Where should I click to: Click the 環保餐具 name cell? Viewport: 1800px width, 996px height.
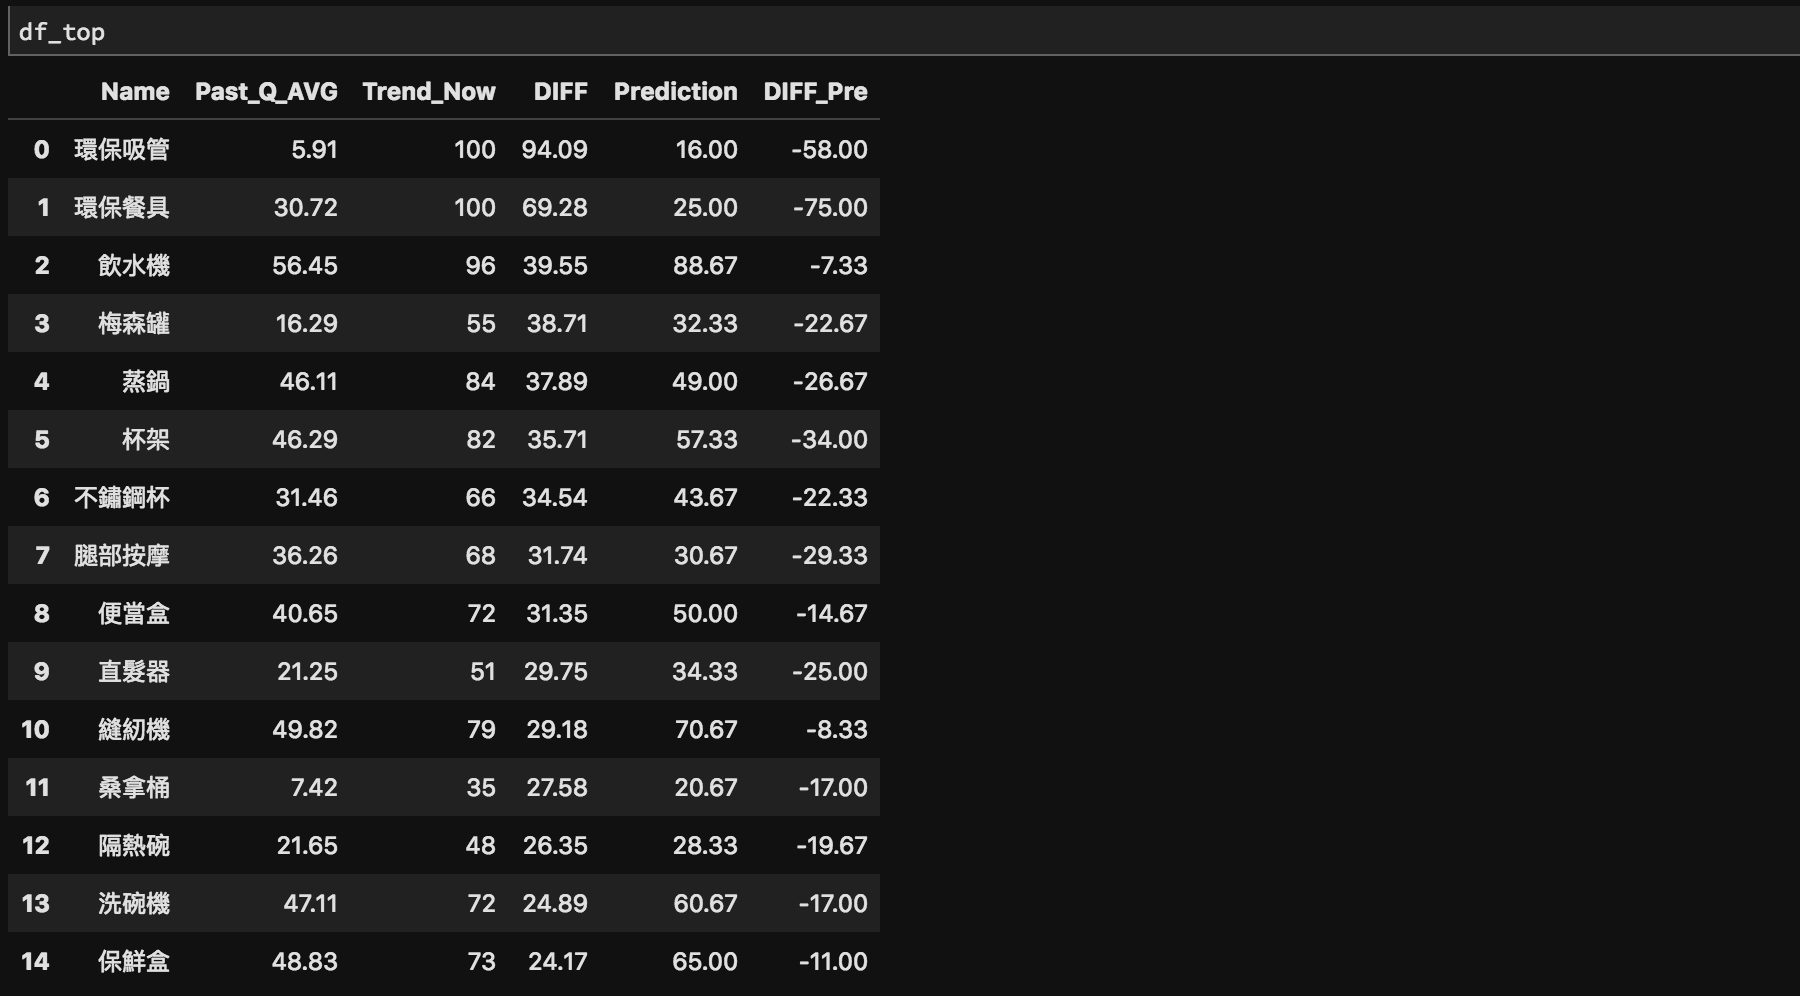pos(122,208)
